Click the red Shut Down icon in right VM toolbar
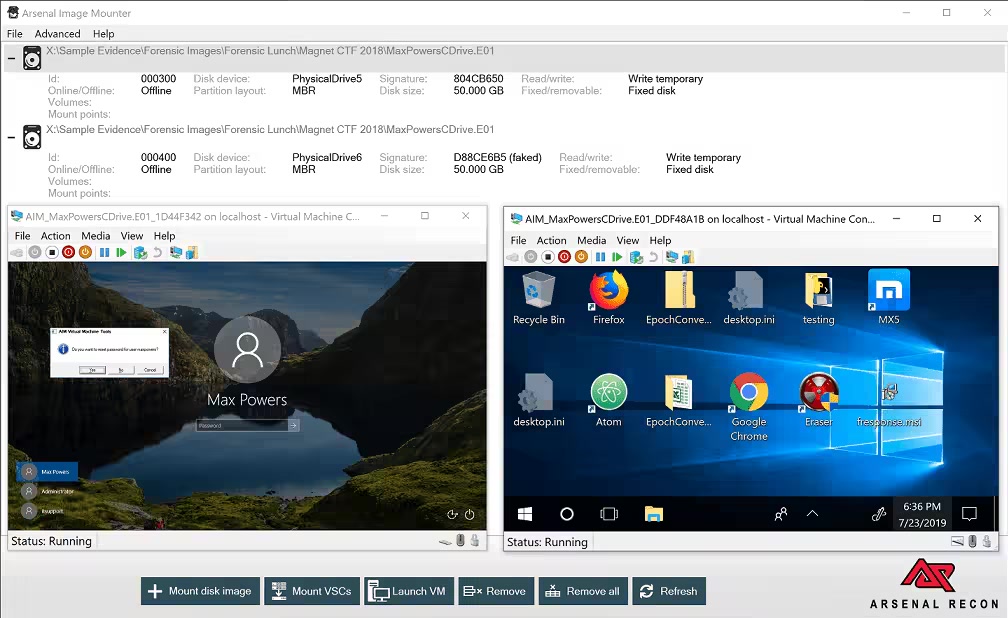The width and height of the screenshot is (1008, 618). click(565, 257)
